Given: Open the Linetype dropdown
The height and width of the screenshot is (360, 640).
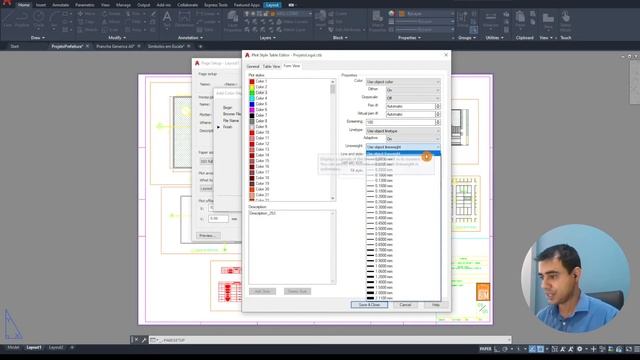Looking at the screenshot, I should (403, 131).
